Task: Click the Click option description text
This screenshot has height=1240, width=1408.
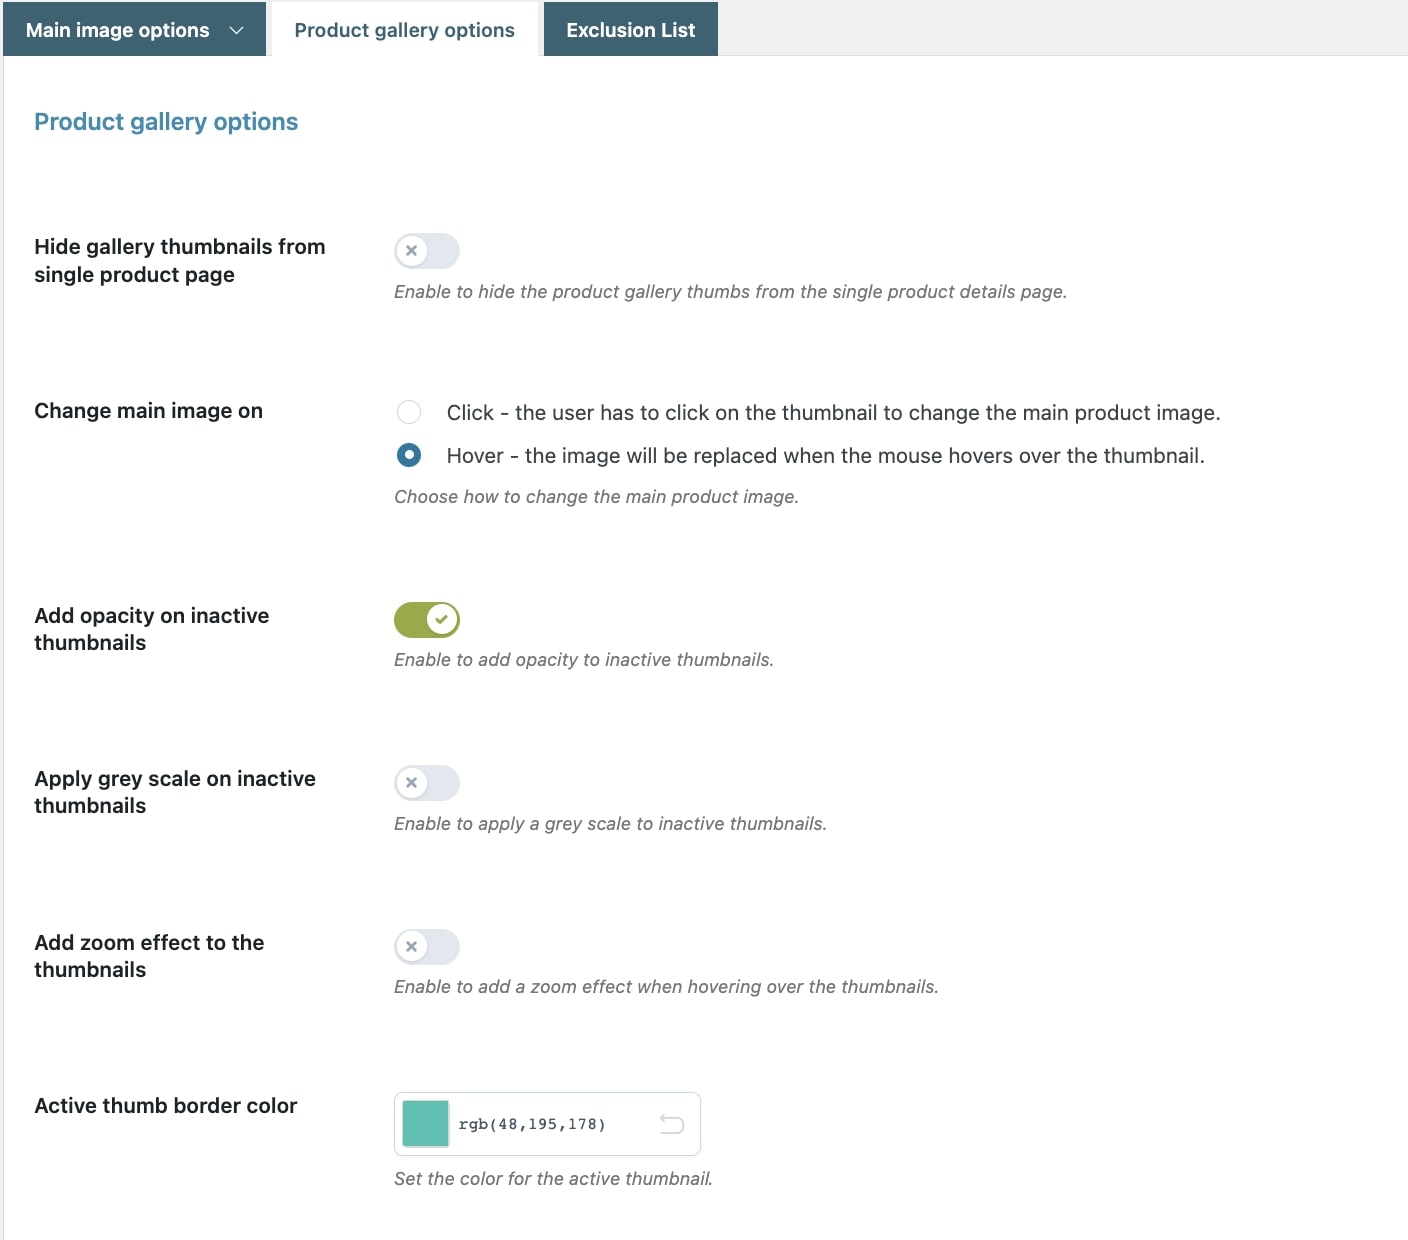Action: (833, 413)
